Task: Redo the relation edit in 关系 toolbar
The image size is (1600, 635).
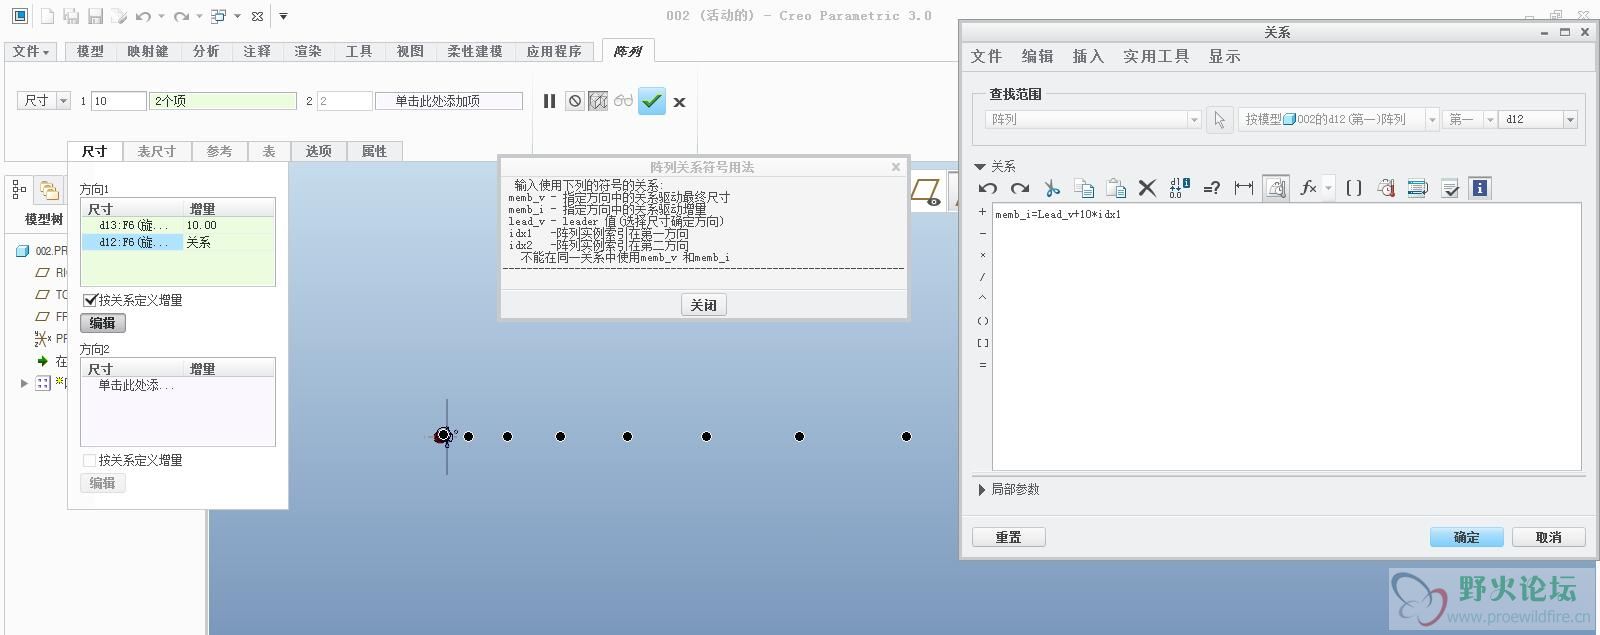Action: coord(1020,188)
